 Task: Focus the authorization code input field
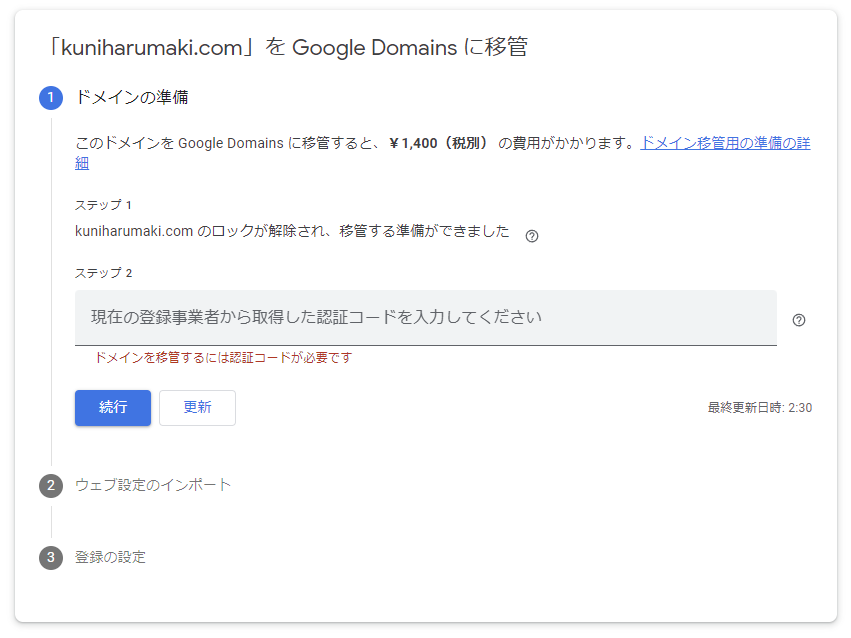426,318
